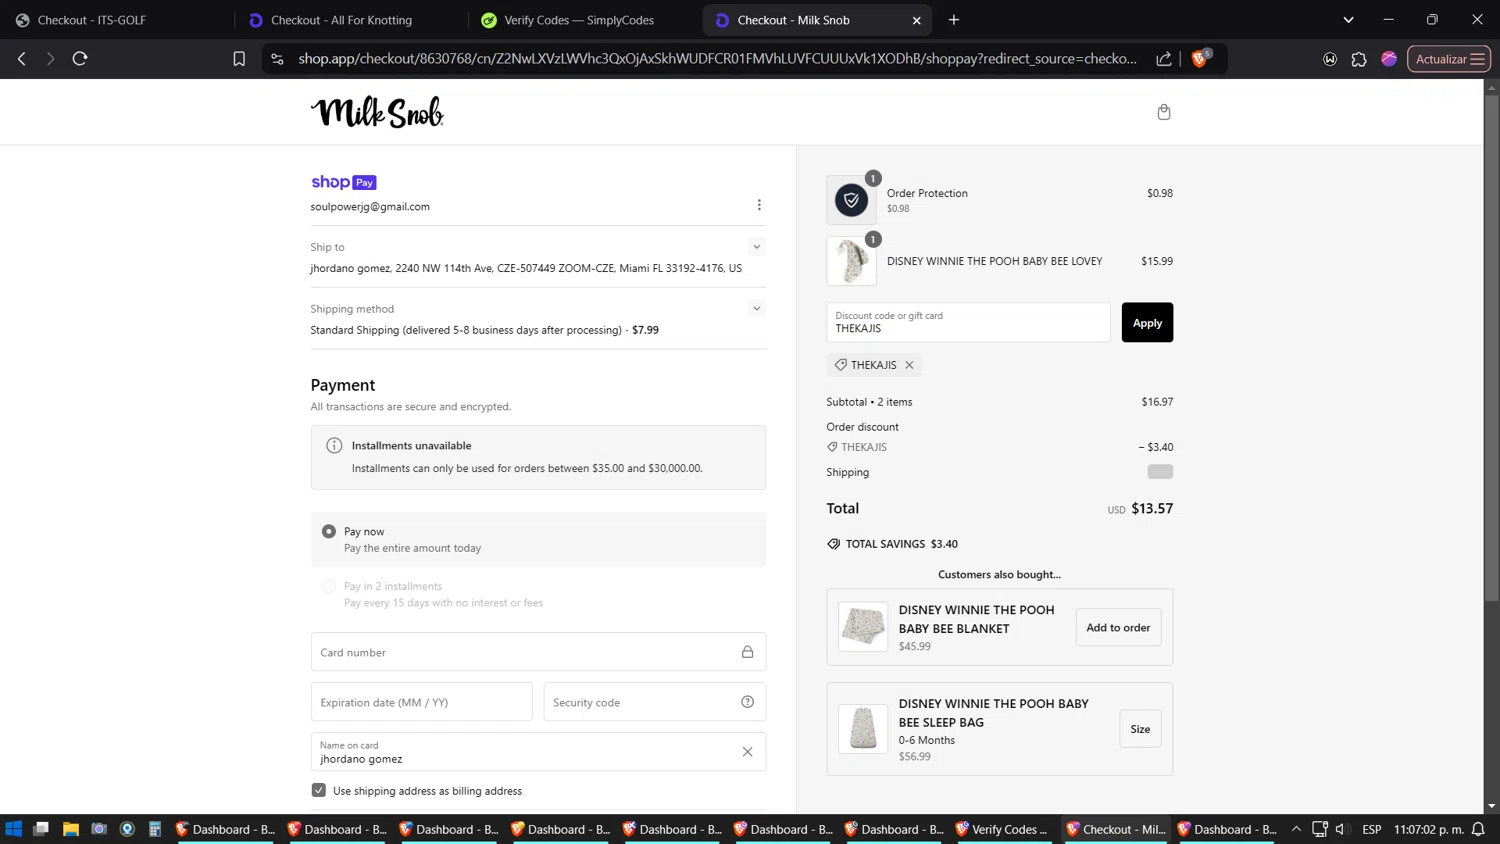Open a new browser tab

click(954, 20)
